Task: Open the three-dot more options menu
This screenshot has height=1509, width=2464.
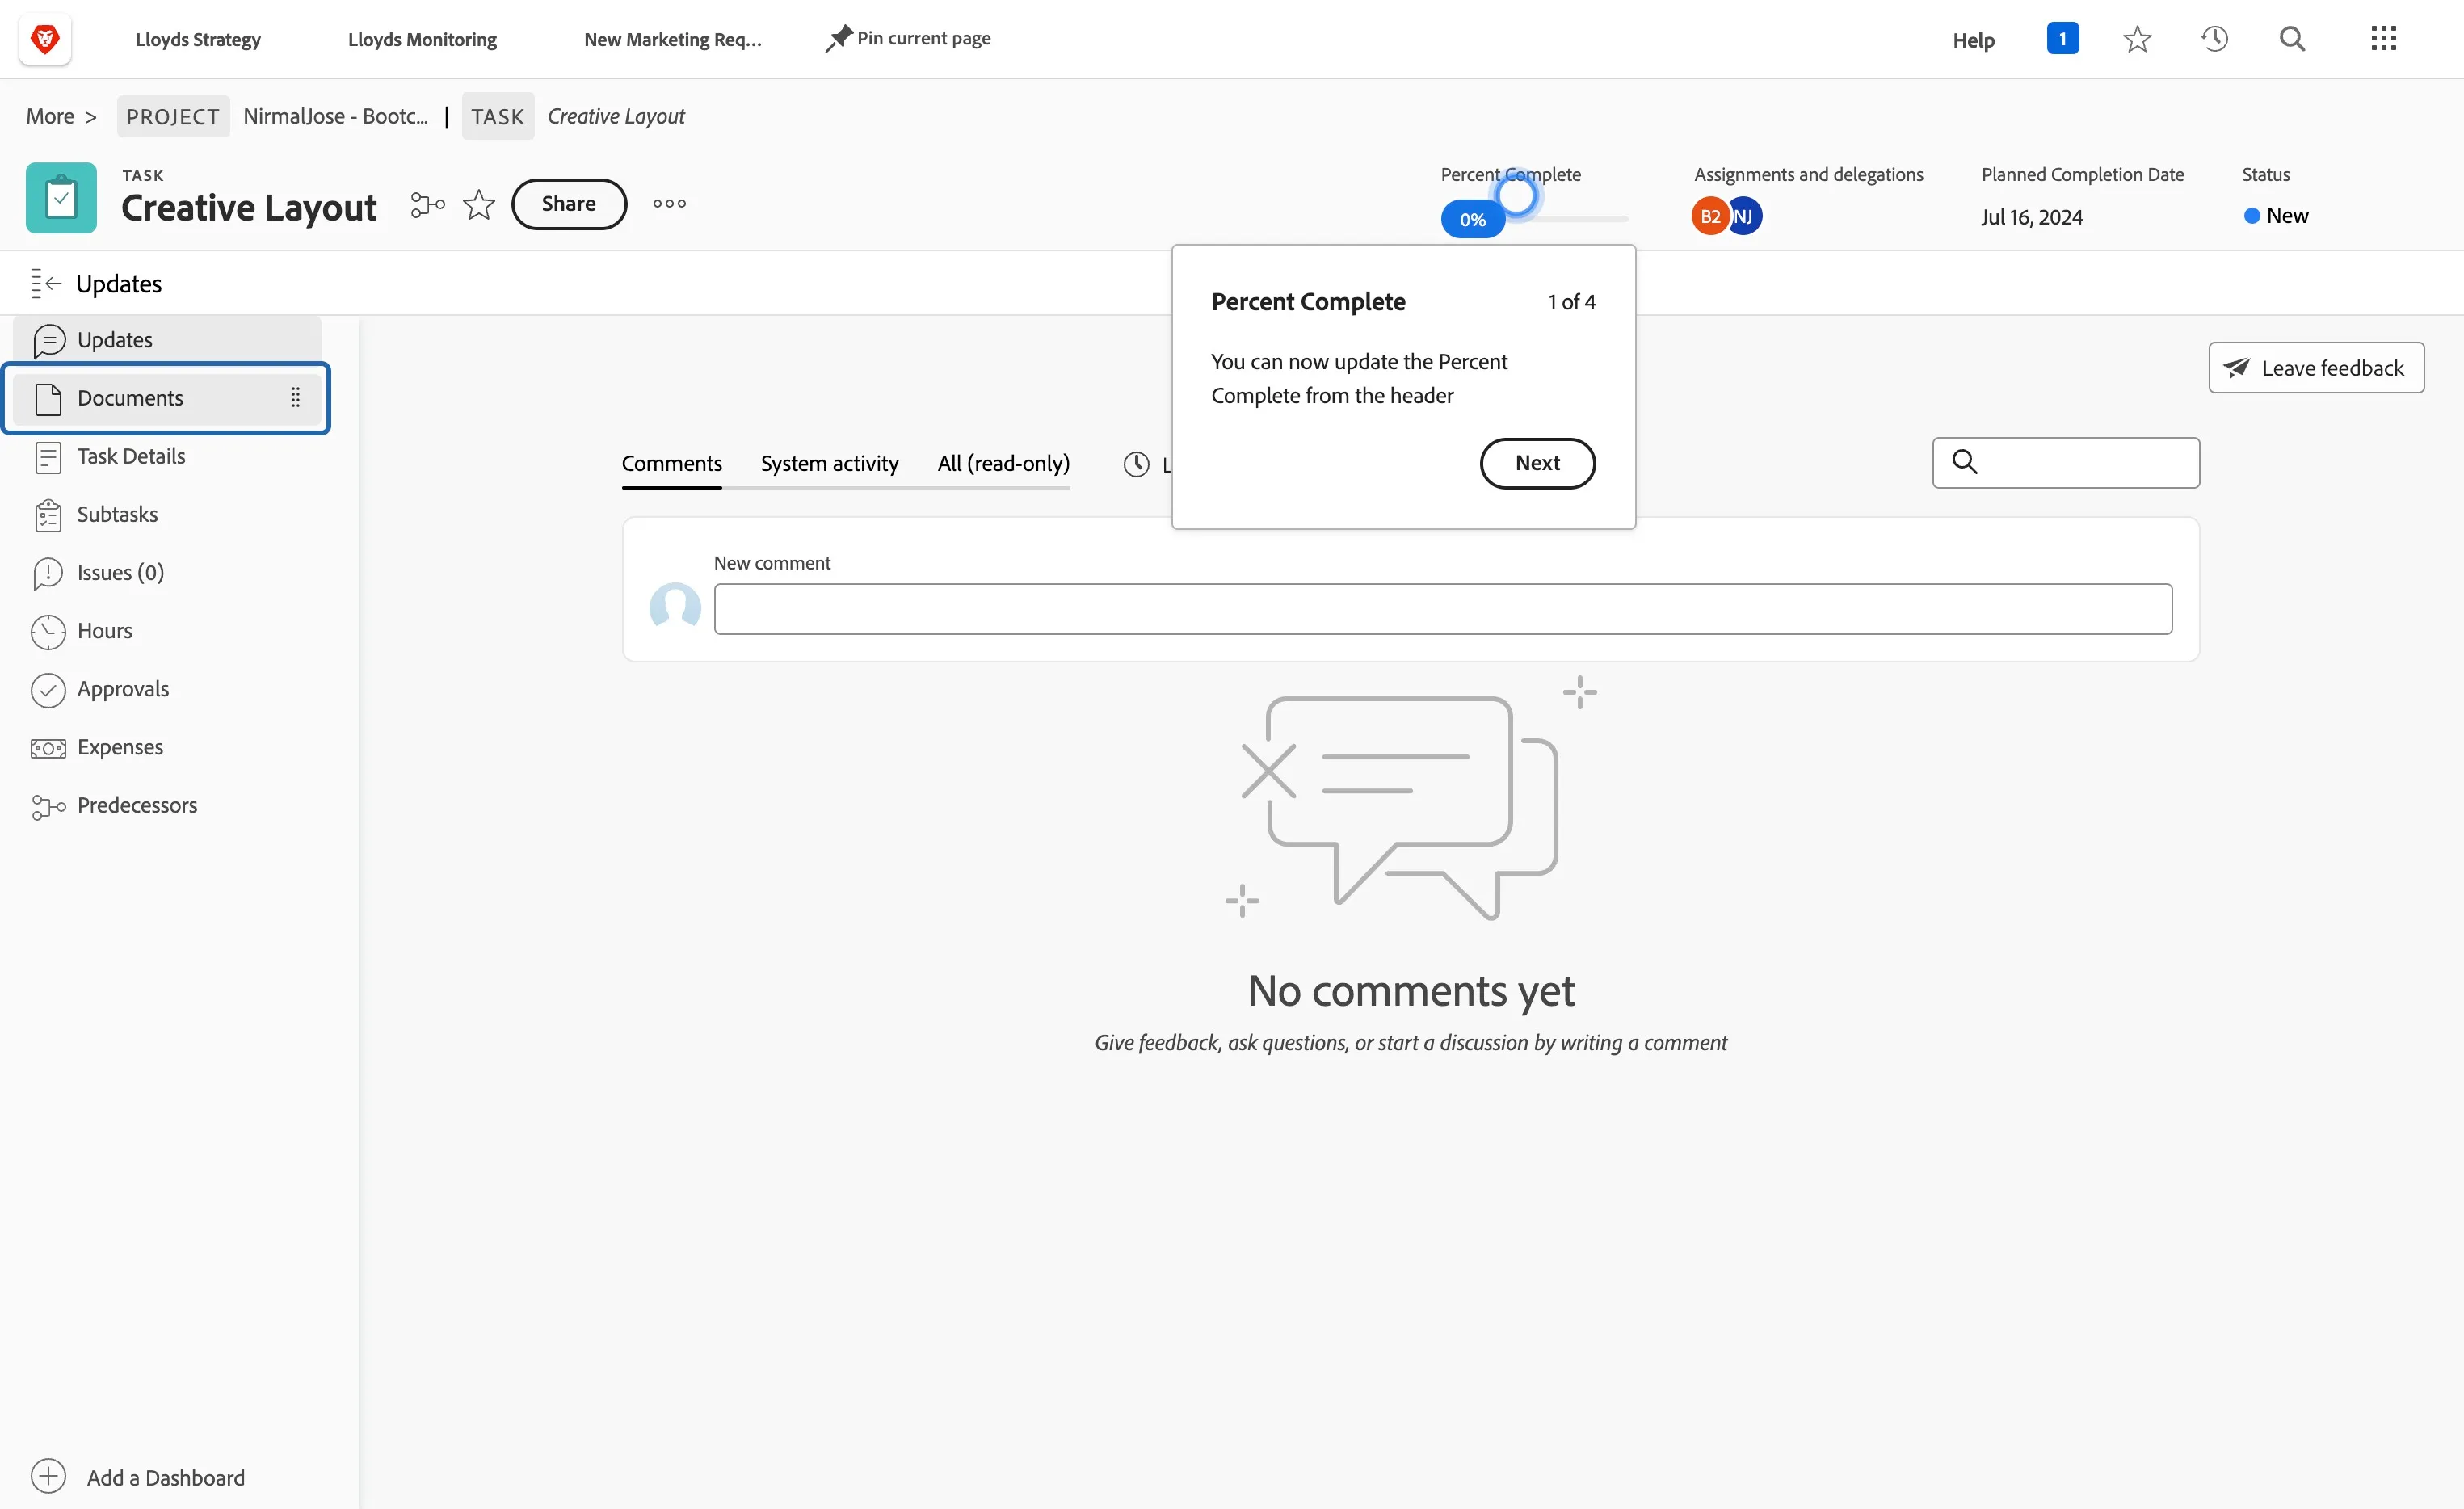Action: pos(669,203)
